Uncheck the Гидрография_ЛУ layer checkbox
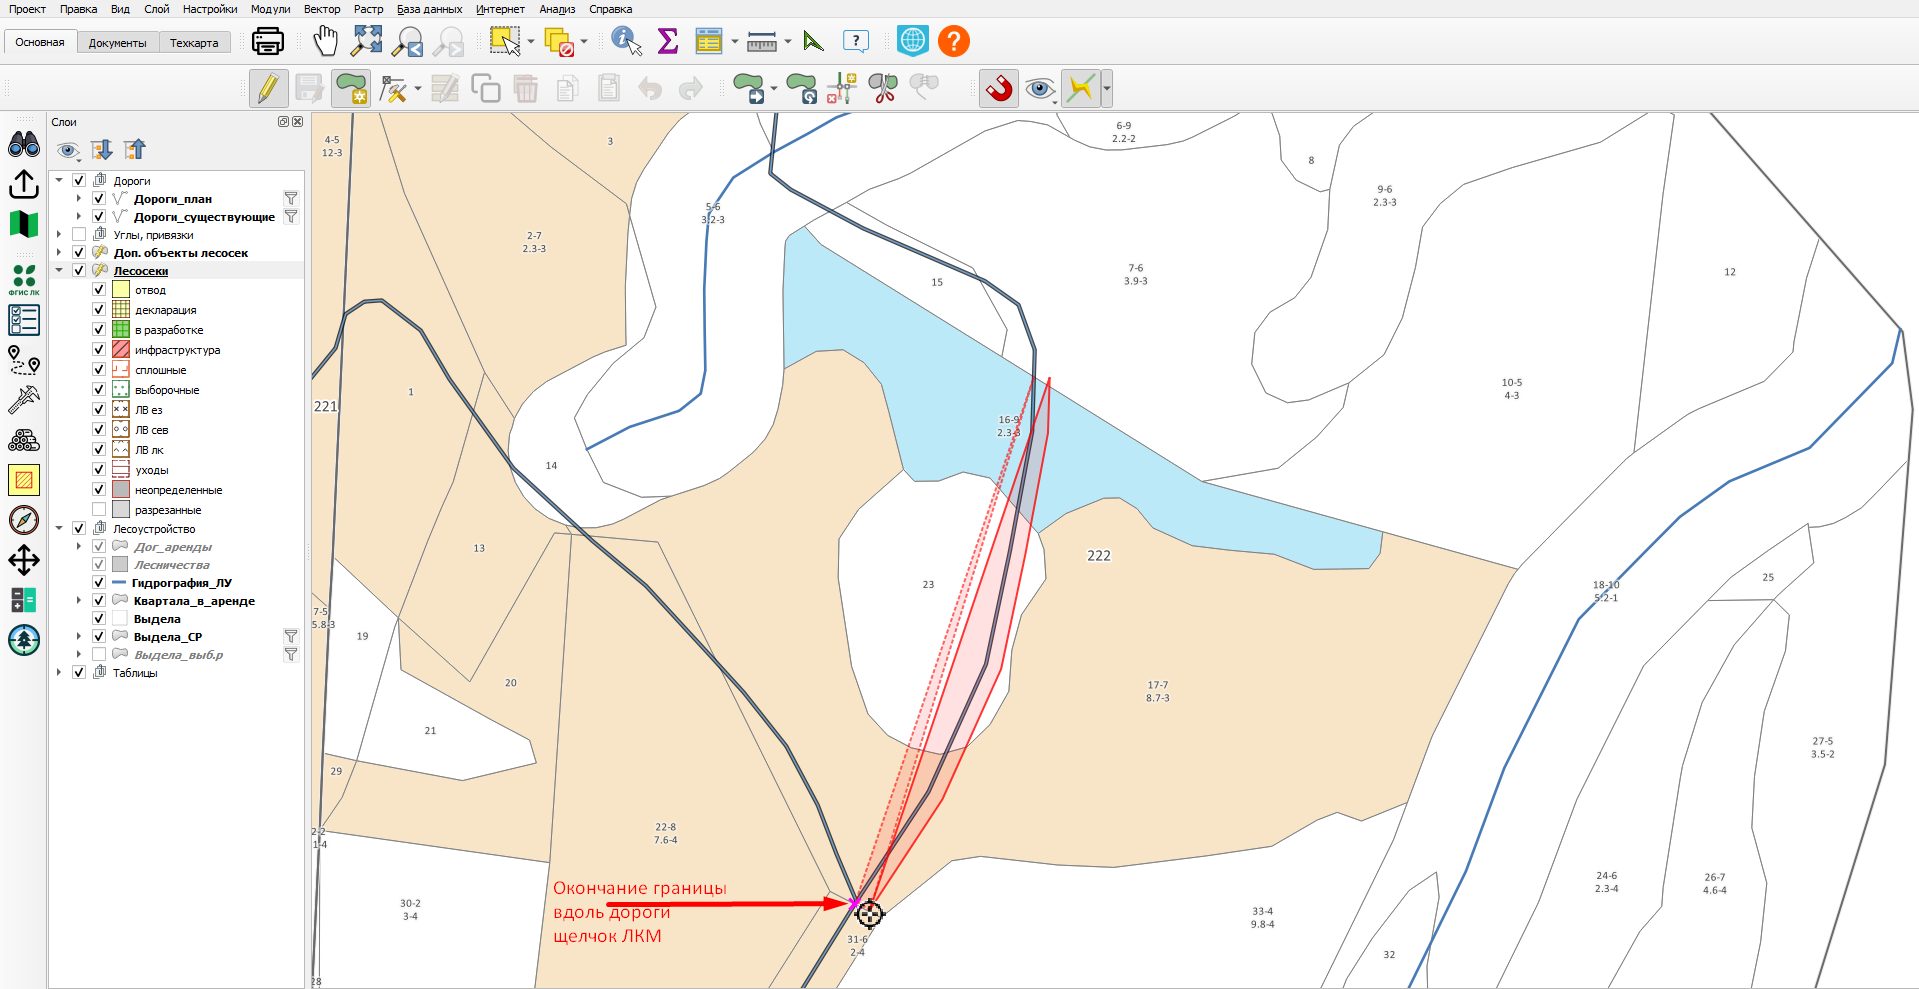 click(99, 582)
